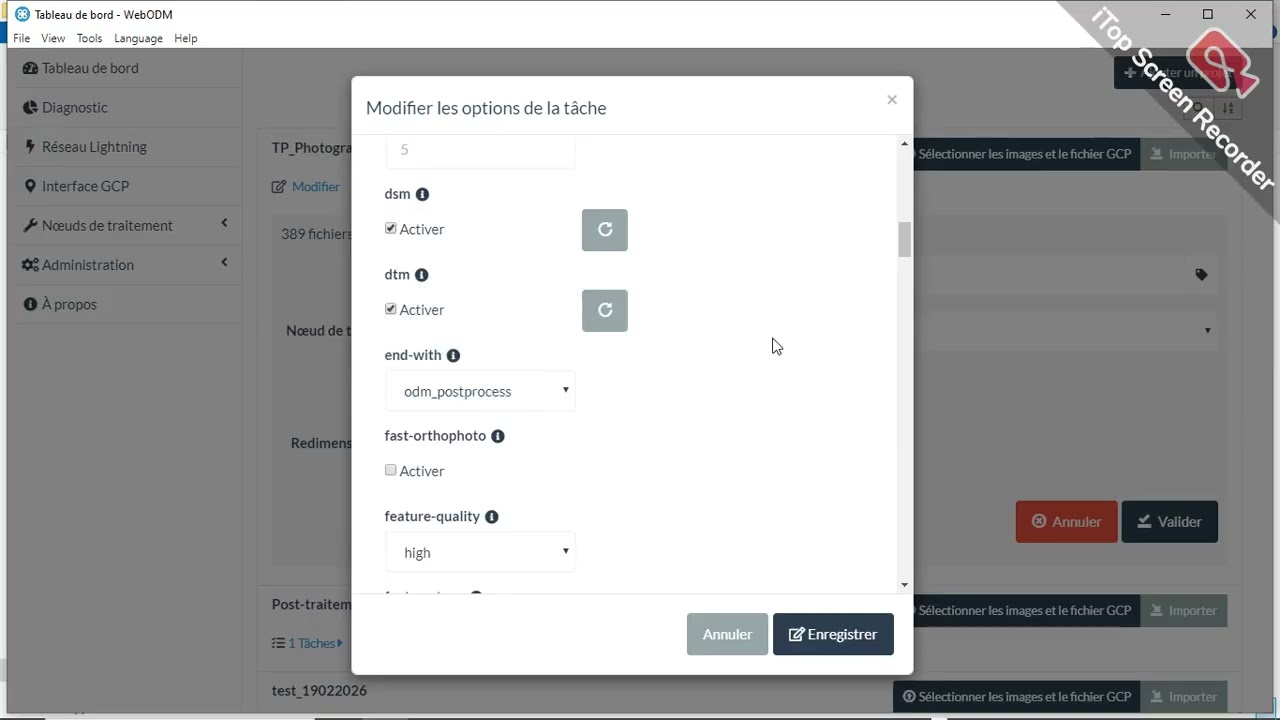Click the input field showing 5
The width and height of the screenshot is (1280, 720).
pos(480,151)
